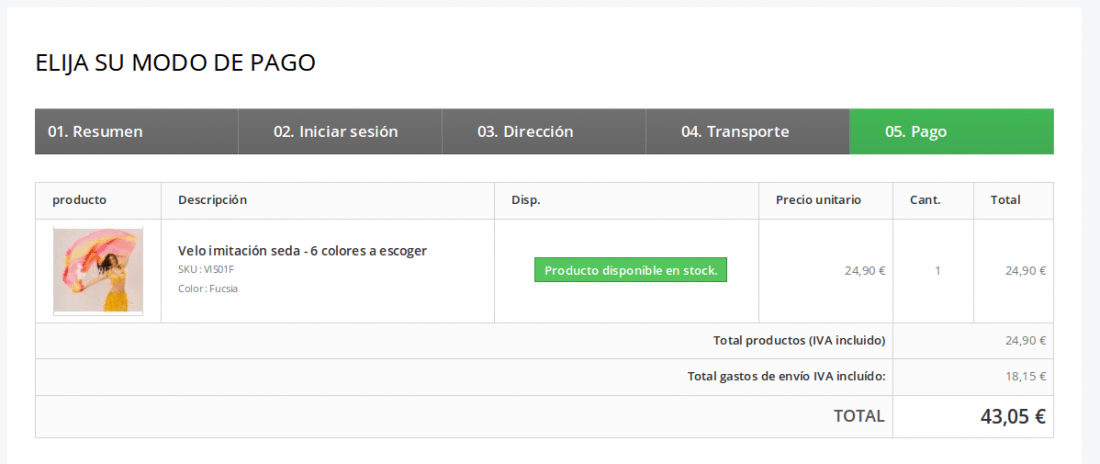Viewport: 1100px width, 464px height.
Task: Click the active 05. Pago step
Action: [951, 131]
